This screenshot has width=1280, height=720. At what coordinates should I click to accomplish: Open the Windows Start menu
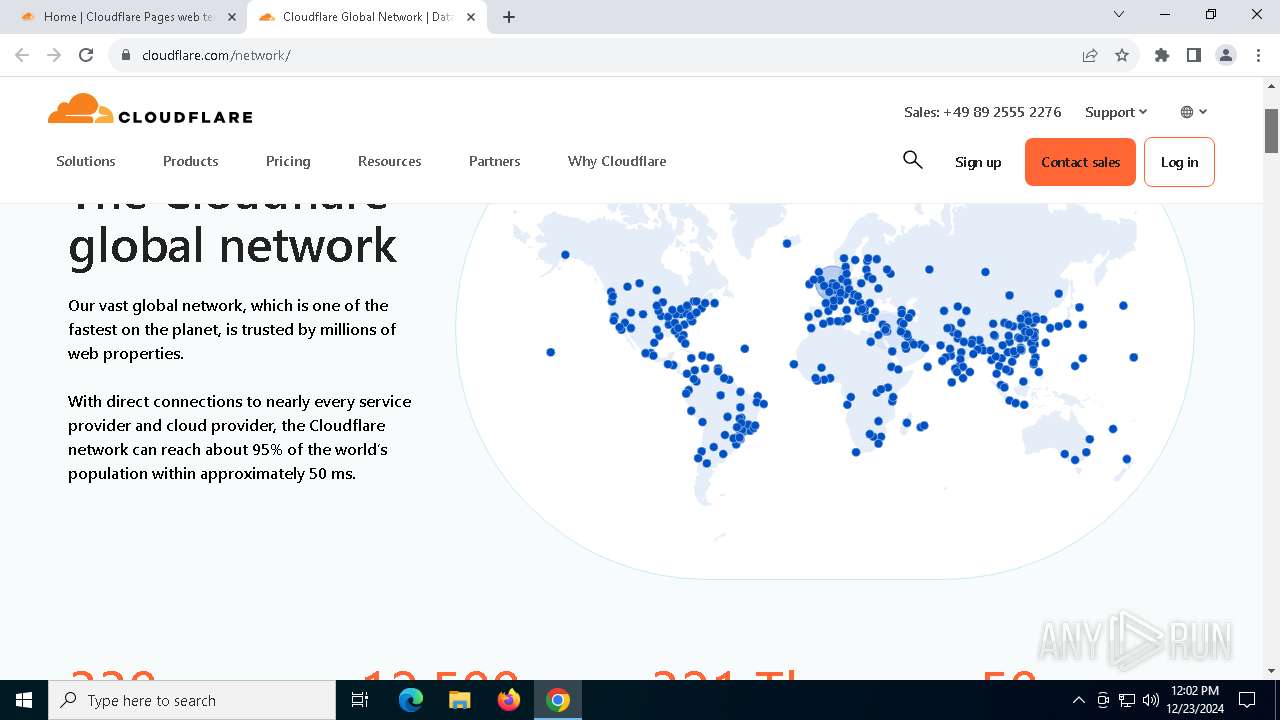(24, 700)
